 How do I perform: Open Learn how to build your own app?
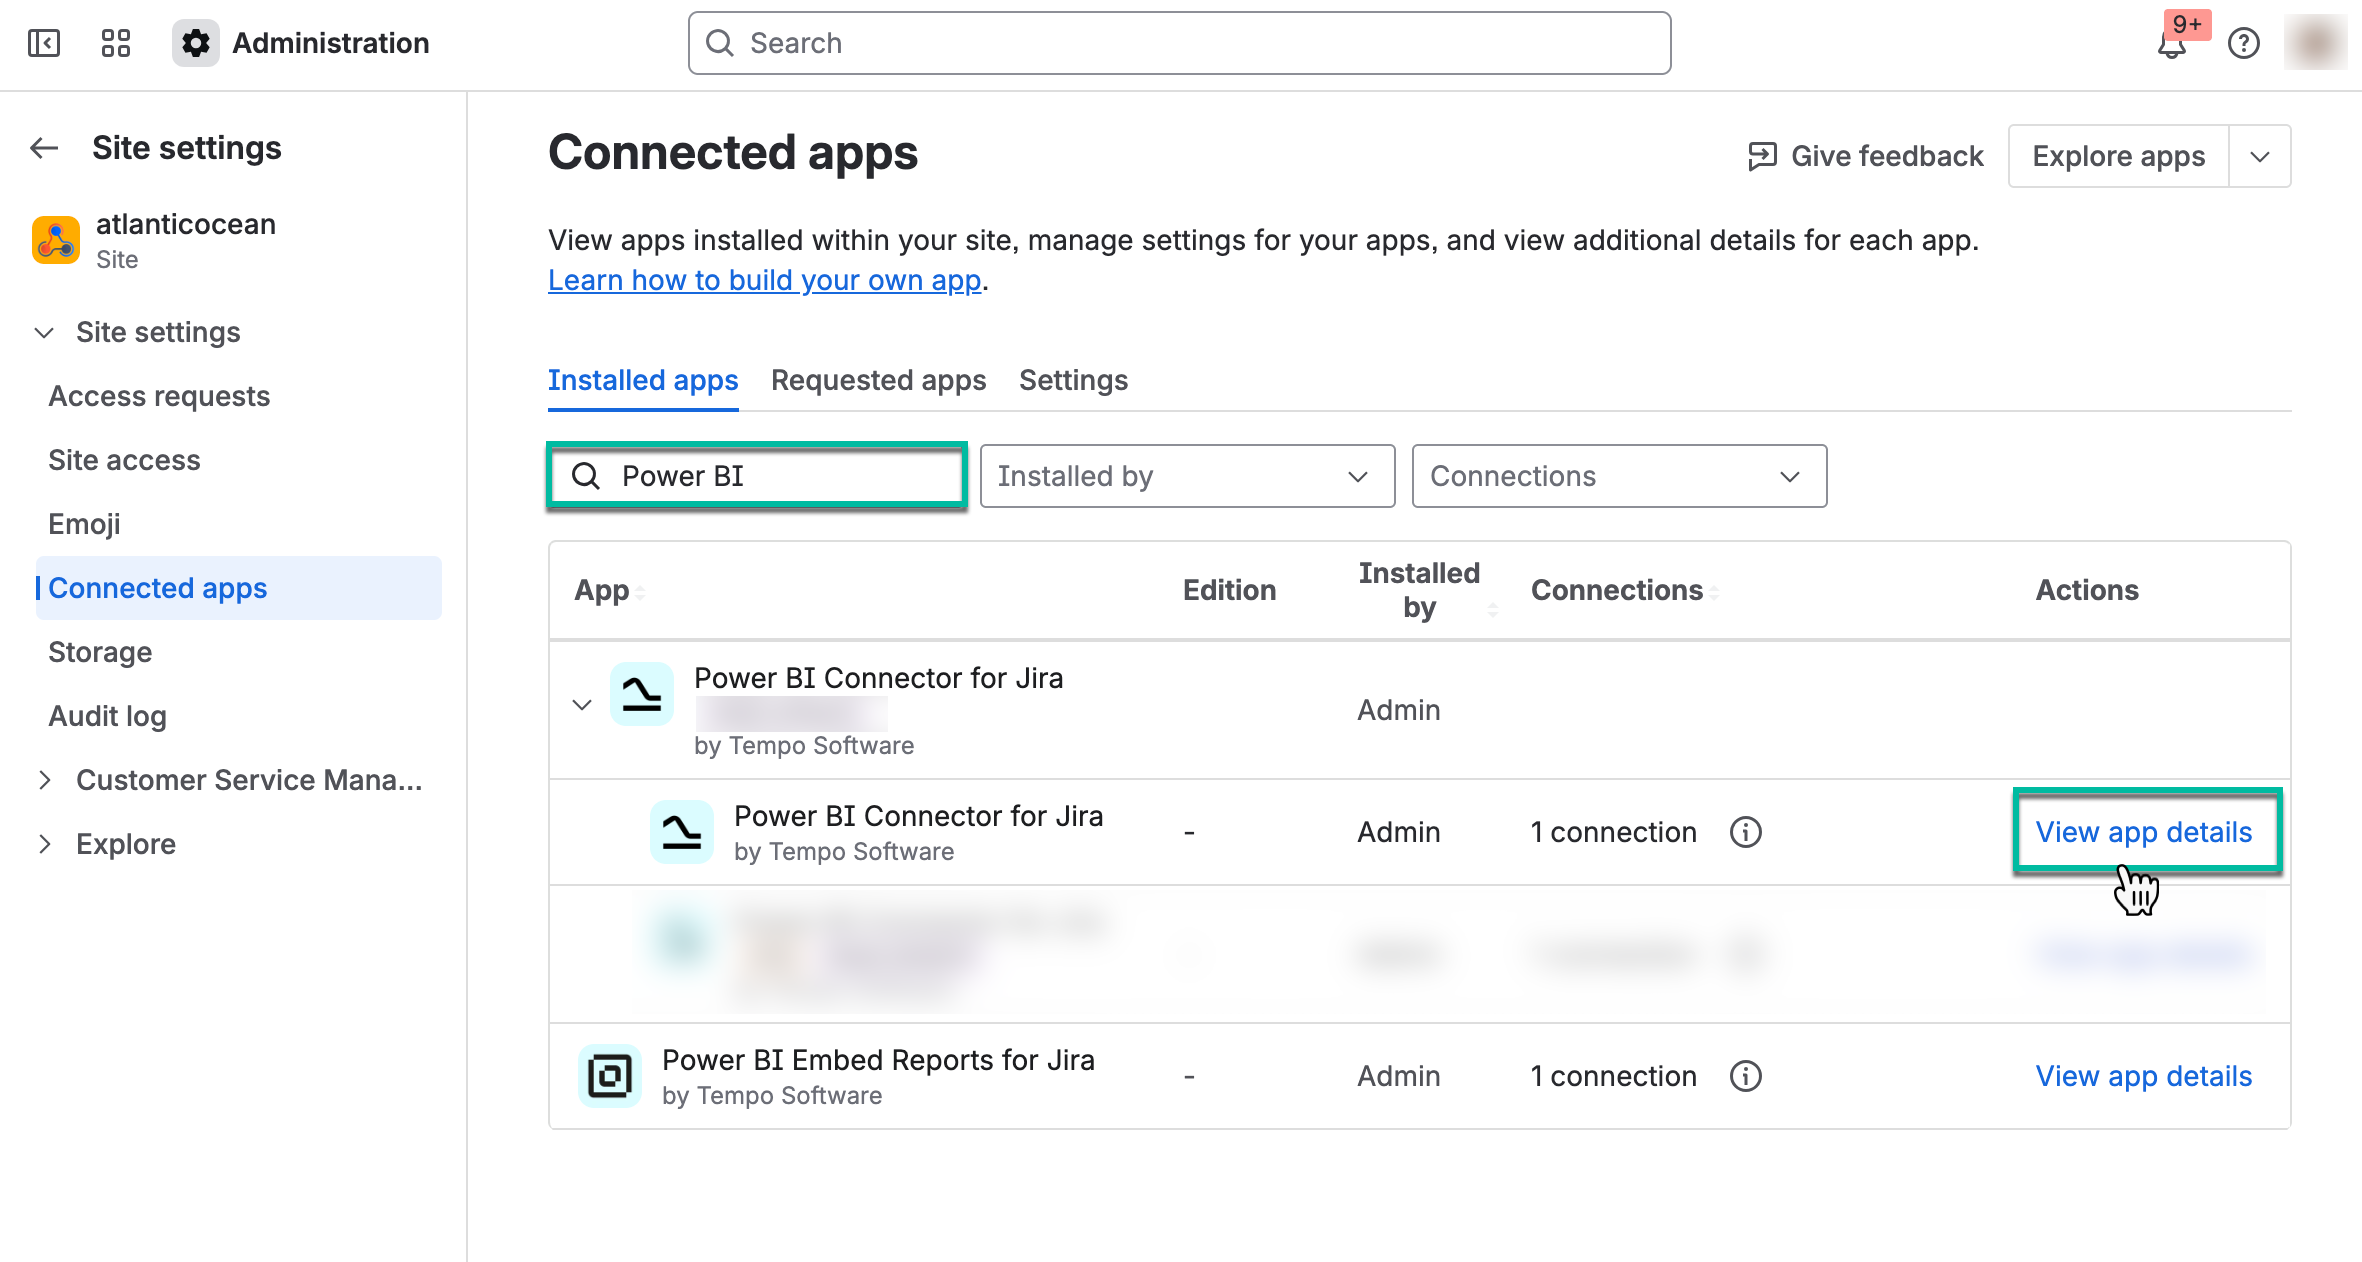pyautogui.click(x=763, y=280)
